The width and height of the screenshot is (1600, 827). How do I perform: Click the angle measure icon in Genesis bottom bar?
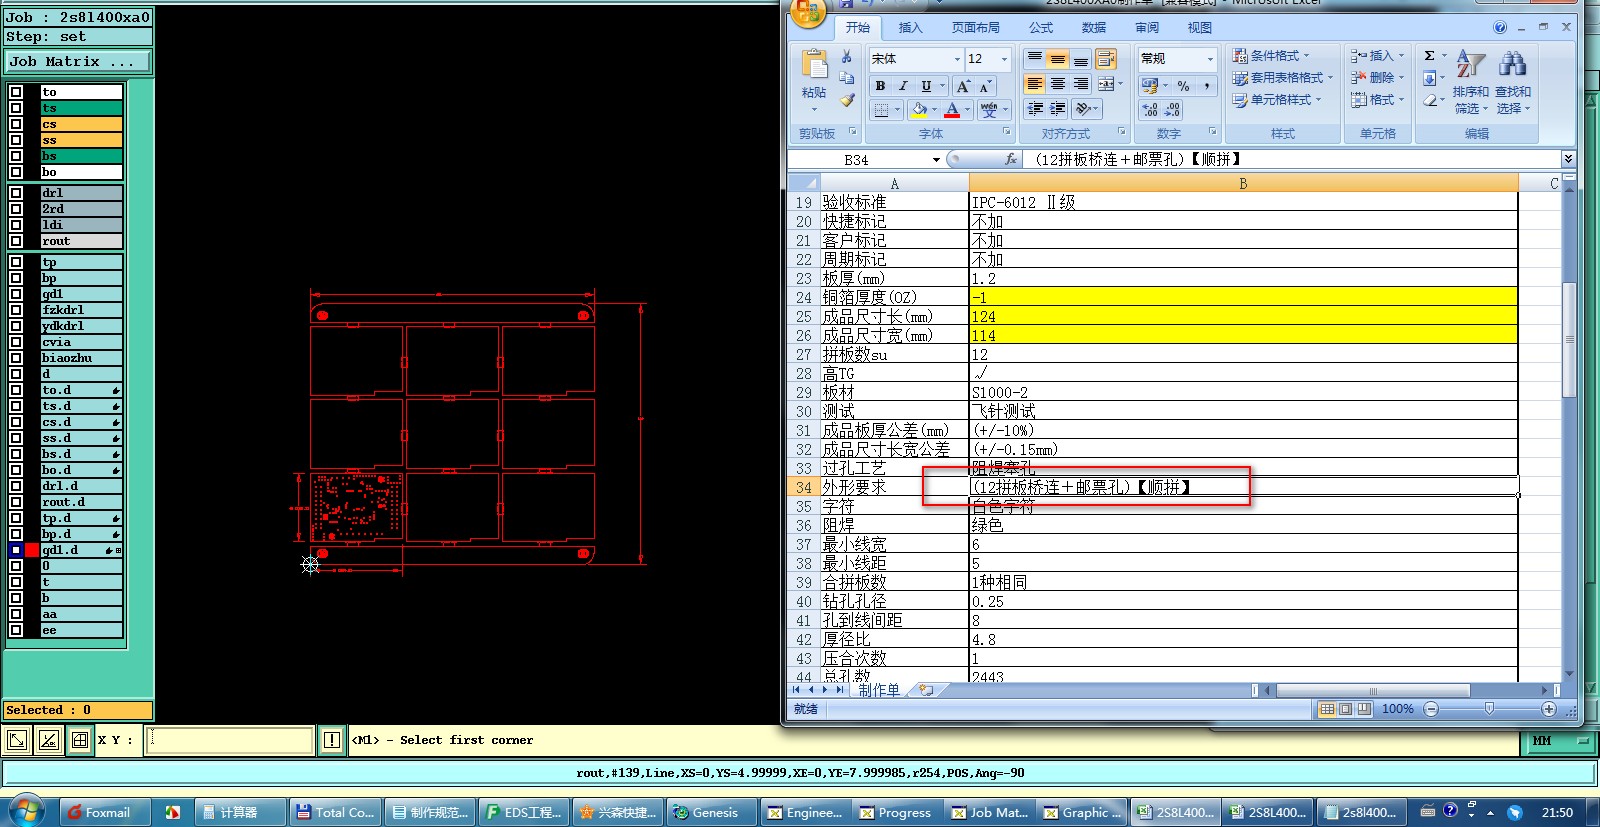point(48,740)
